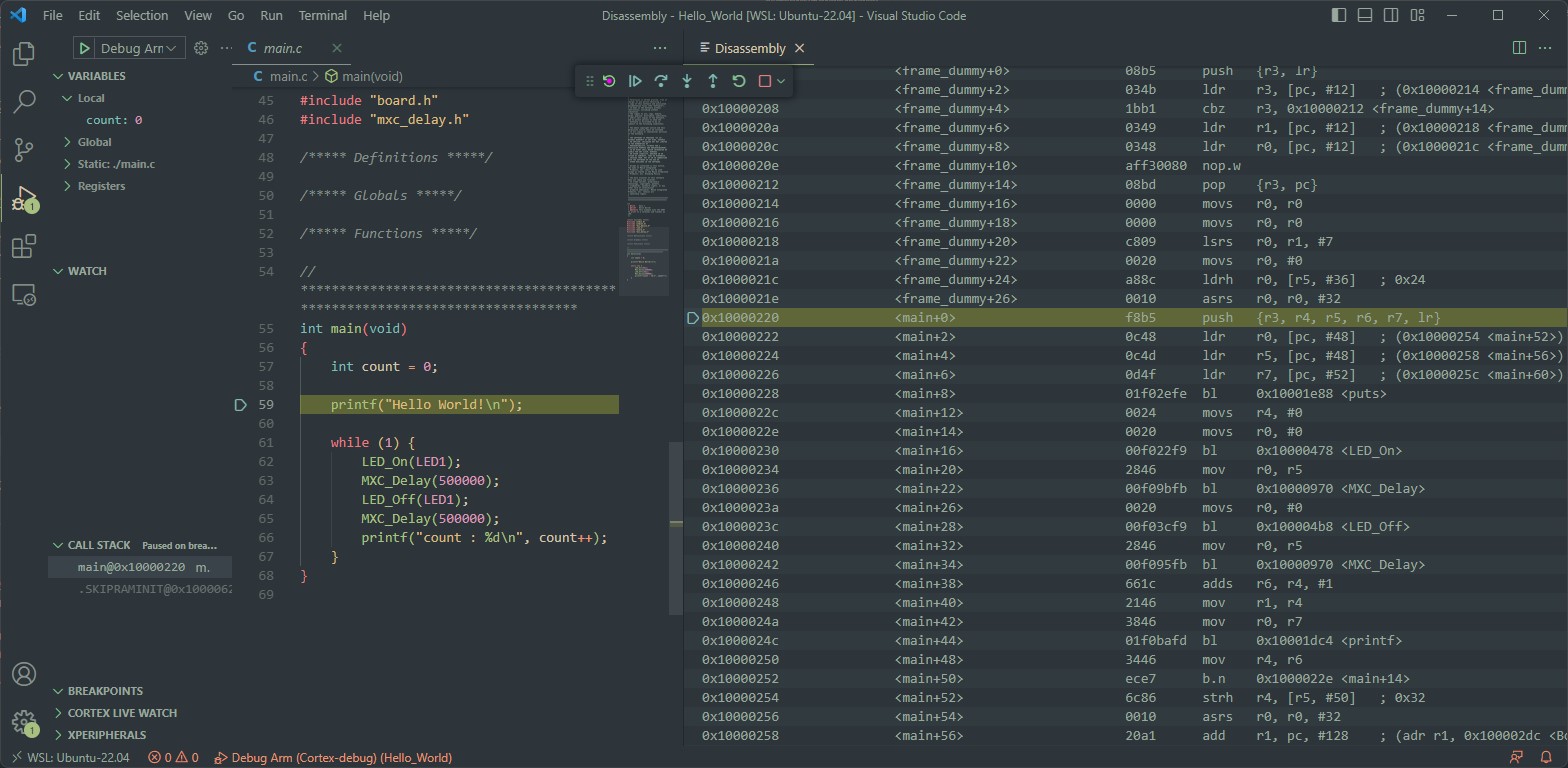Viewport: 1568px width, 768px height.
Task: Click the Step Into icon in the debug toolbar
Action: [687, 81]
